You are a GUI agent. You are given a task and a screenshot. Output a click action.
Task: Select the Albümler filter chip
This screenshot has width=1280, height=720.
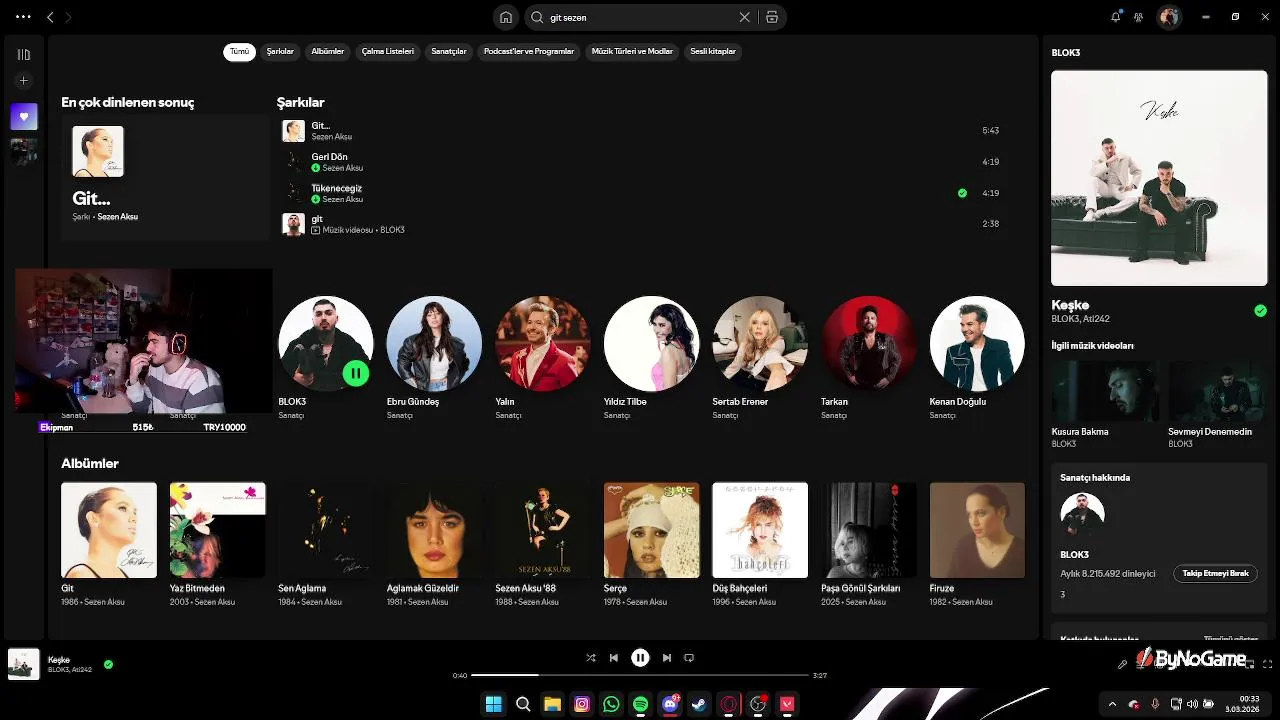pos(328,51)
